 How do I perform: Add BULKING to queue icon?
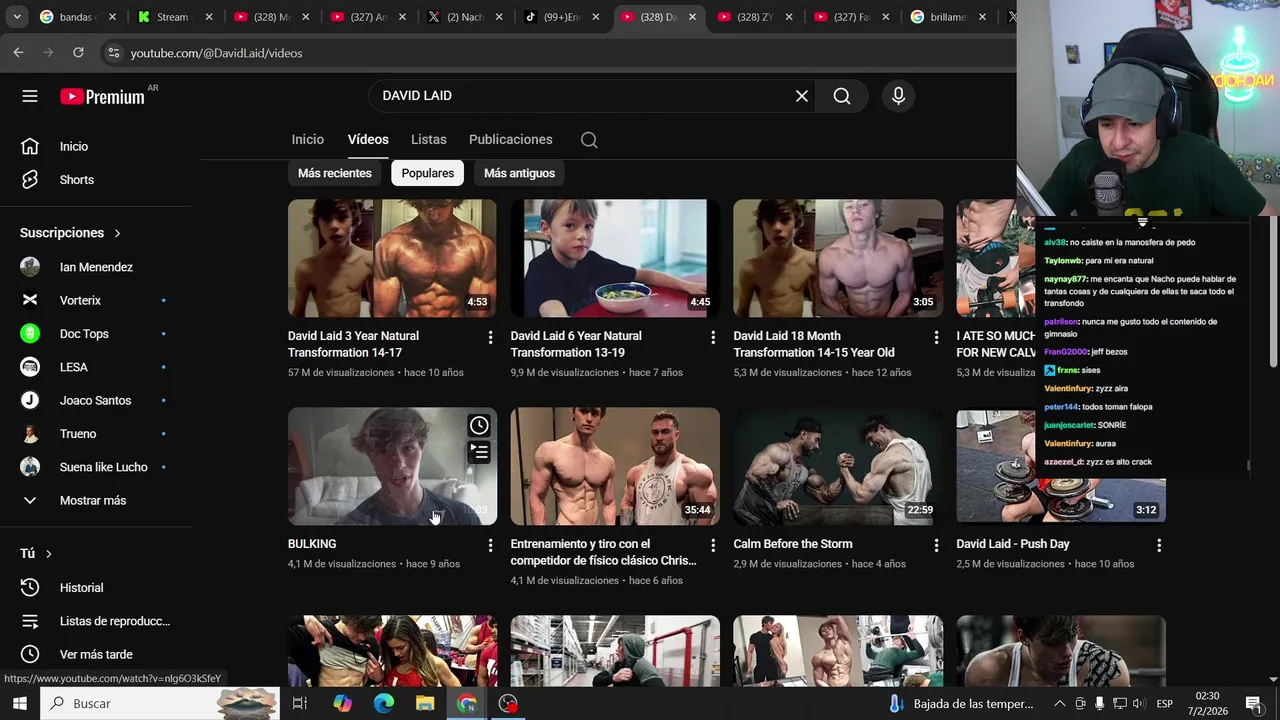479,453
